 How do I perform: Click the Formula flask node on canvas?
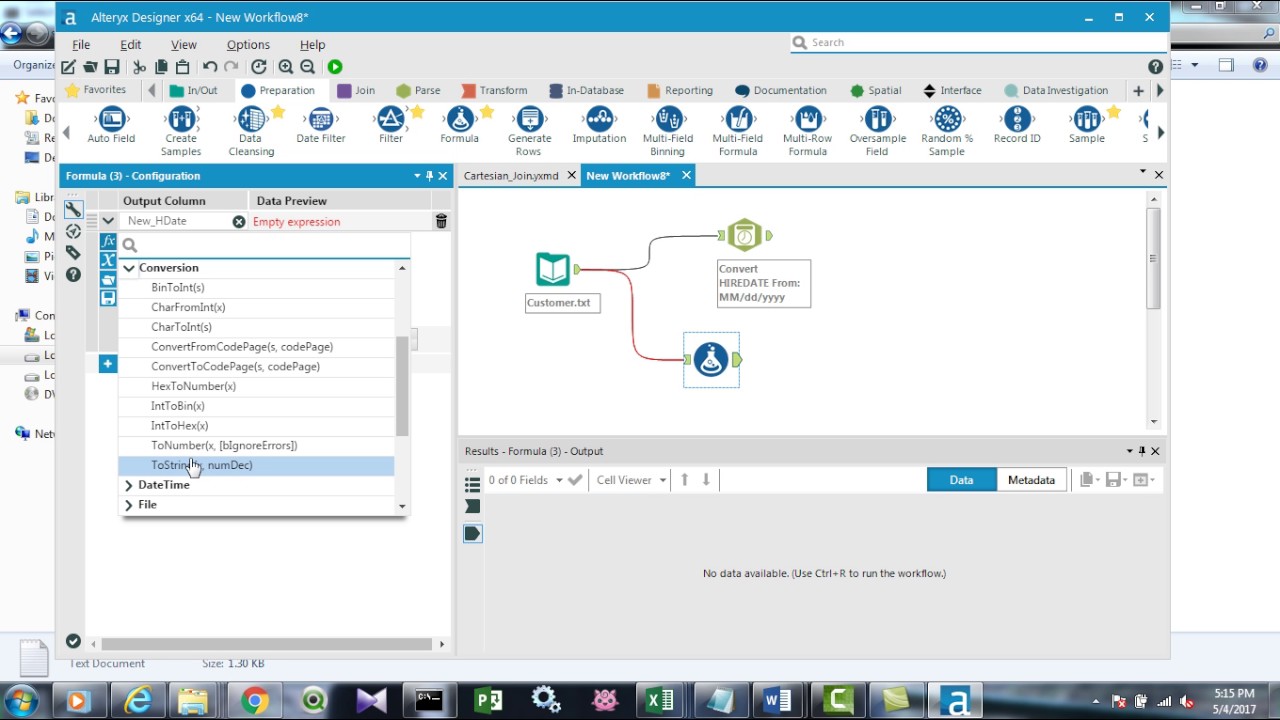tap(711, 360)
